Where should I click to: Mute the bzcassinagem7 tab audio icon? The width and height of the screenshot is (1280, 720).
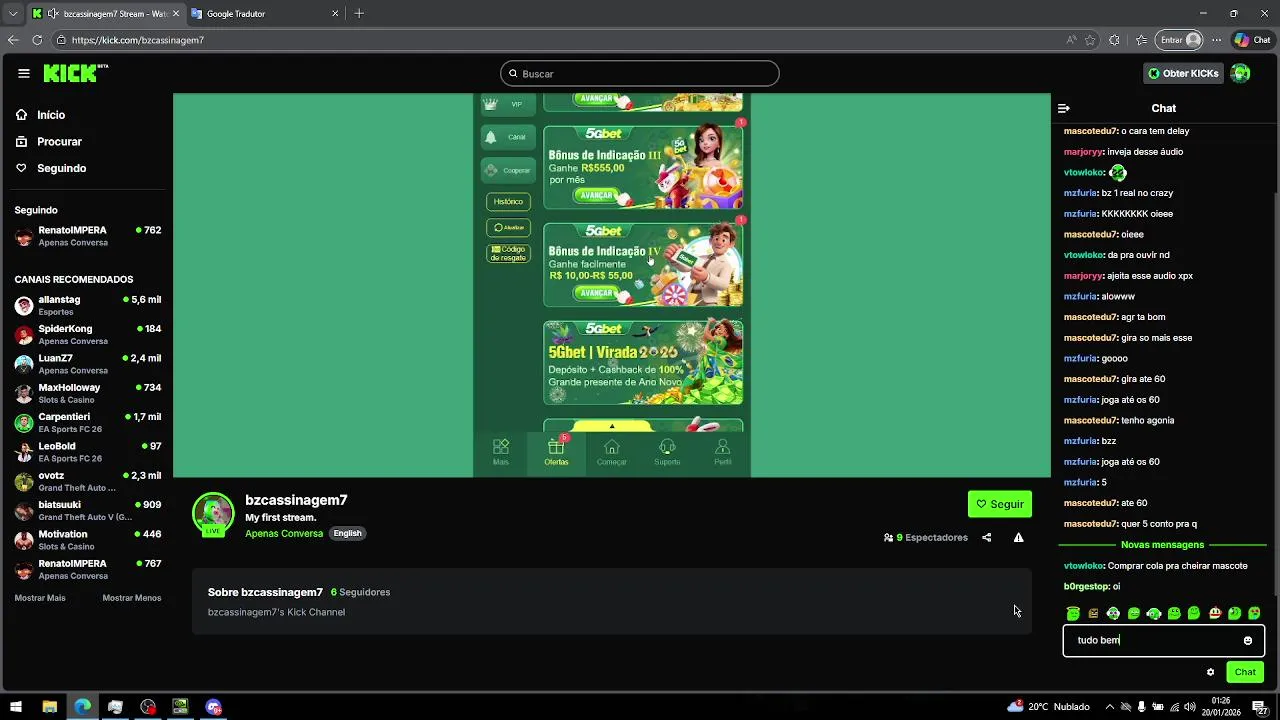coord(53,14)
